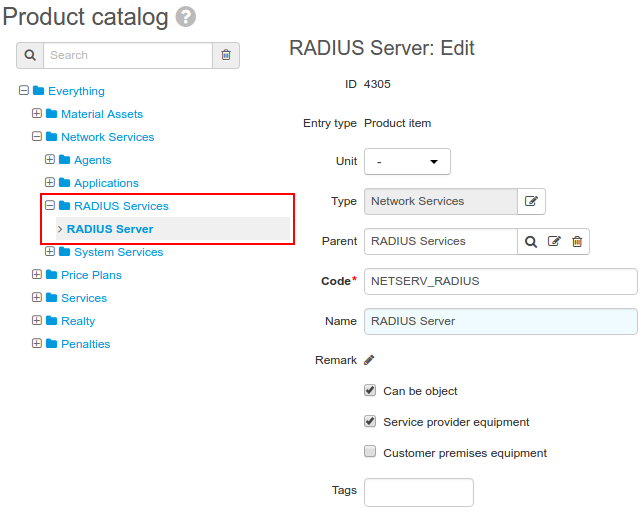Open the Agents tree entry
The width and height of the screenshot is (644, 520).
point(93,160)
